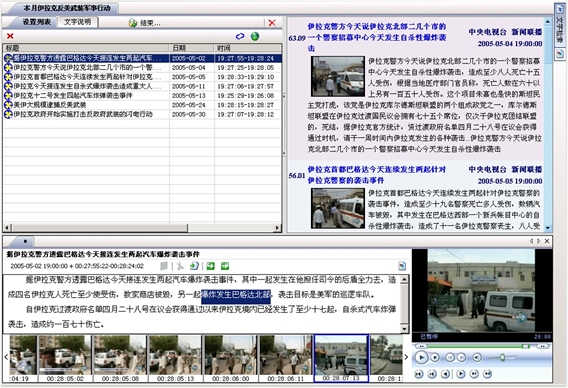The width and height of the screenshot is (568, 388).
Task: Click the volume slider handle in the player
Action: click(x=502, y=358)
